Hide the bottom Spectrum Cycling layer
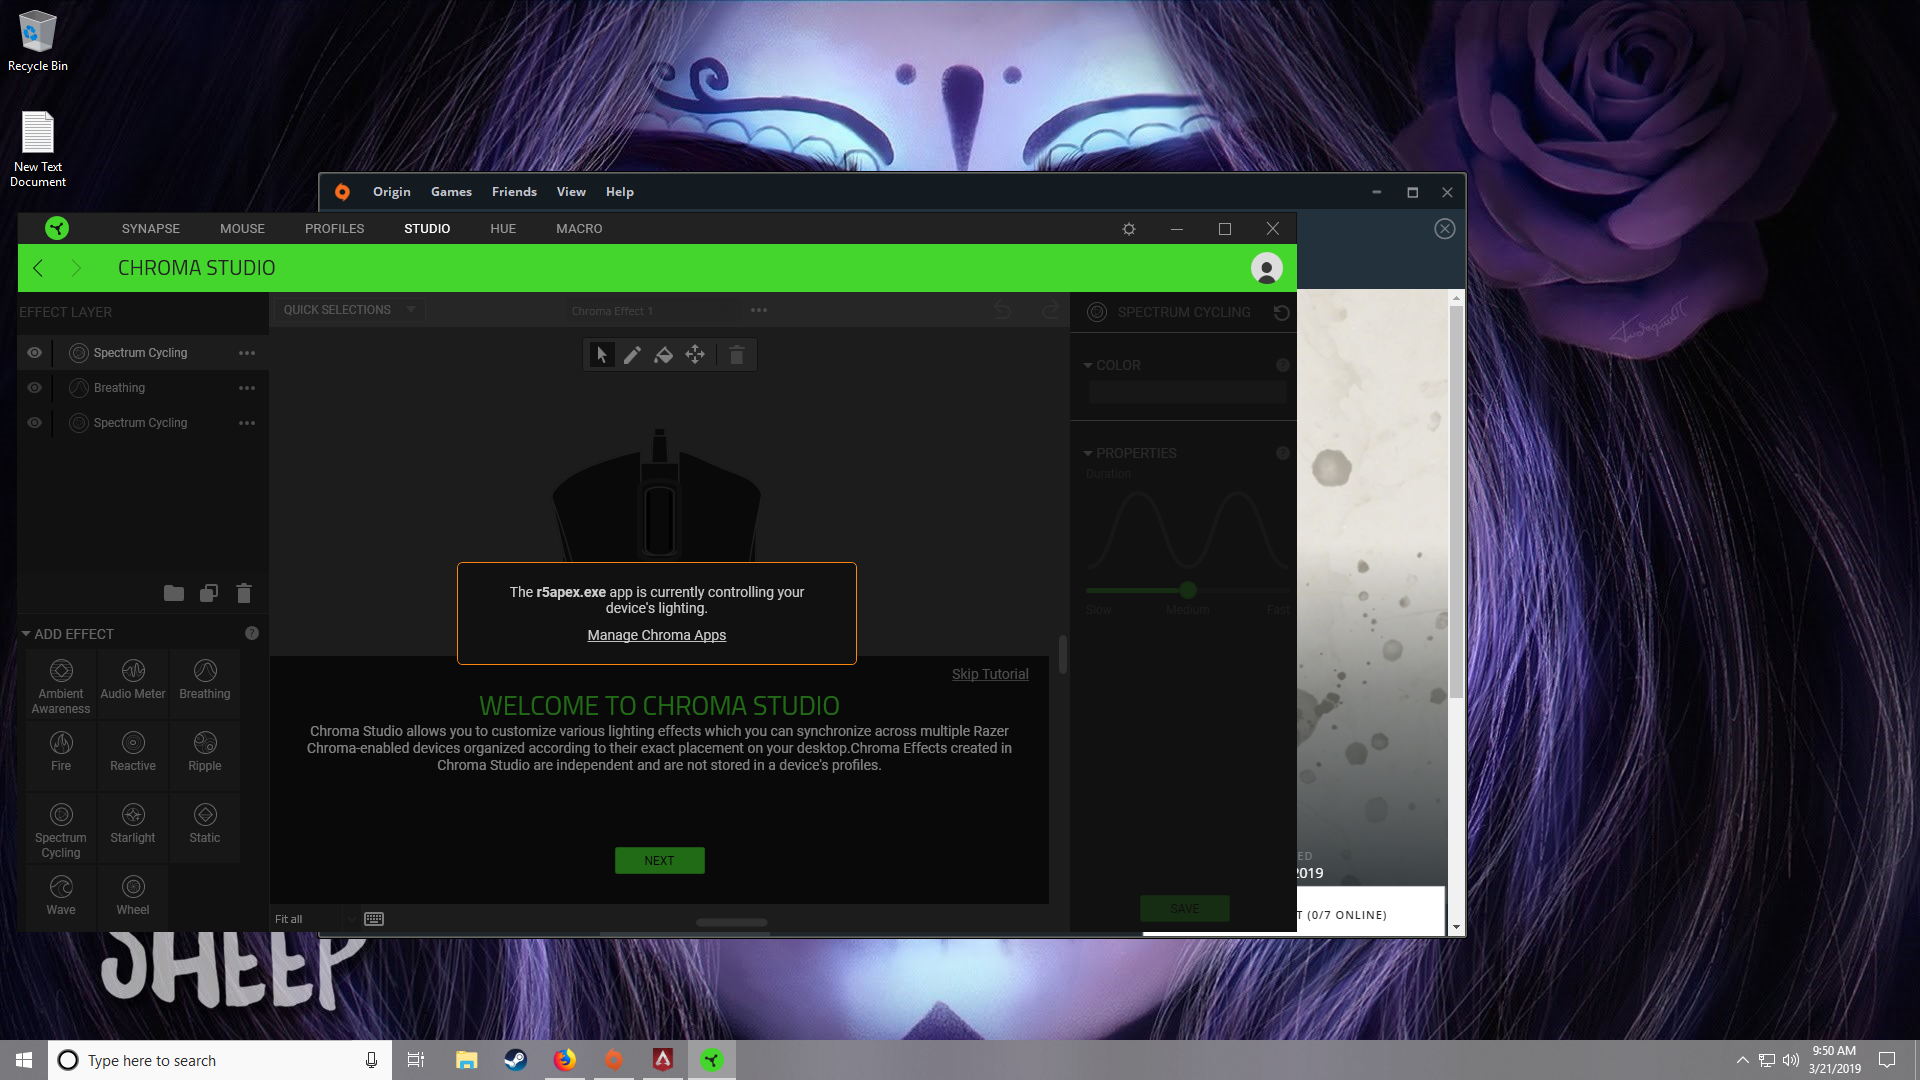 (34, 423)
